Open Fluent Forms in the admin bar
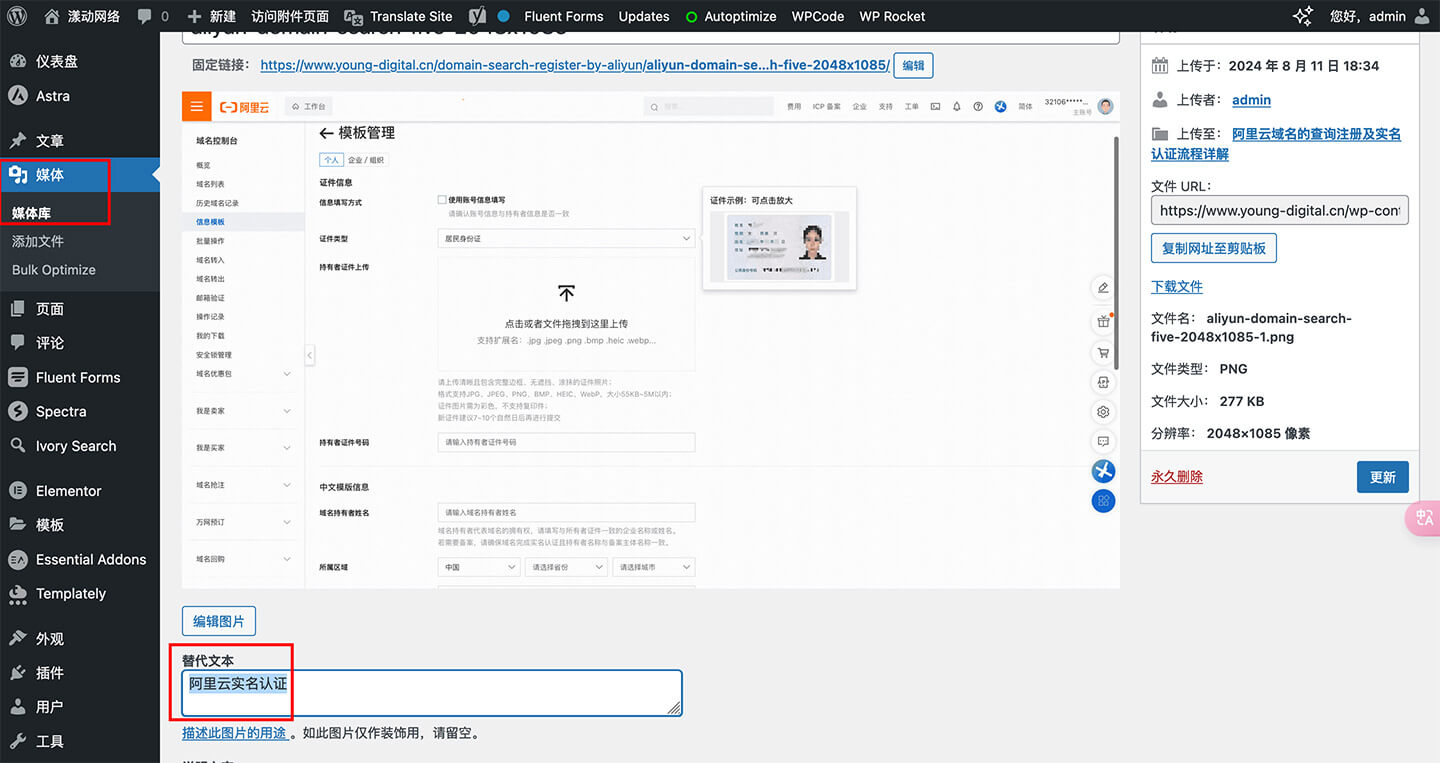The width and height of the screenshot is (1440, 763). point(563,16)
